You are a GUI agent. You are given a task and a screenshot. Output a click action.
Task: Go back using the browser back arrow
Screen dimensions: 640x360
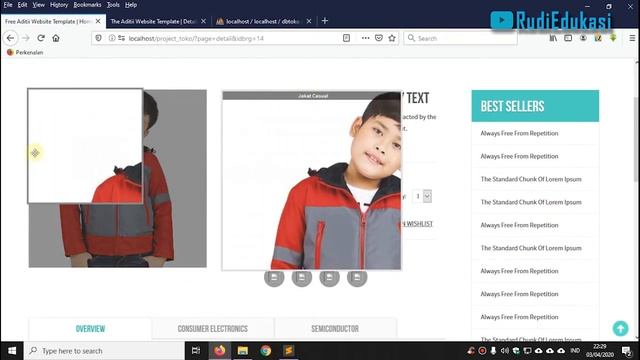coord(10,38)
